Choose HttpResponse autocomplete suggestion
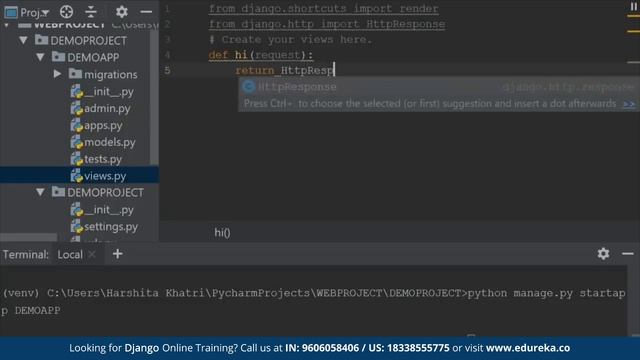The image size is (640, 360). pyautogui.click(x=439, y=87)
